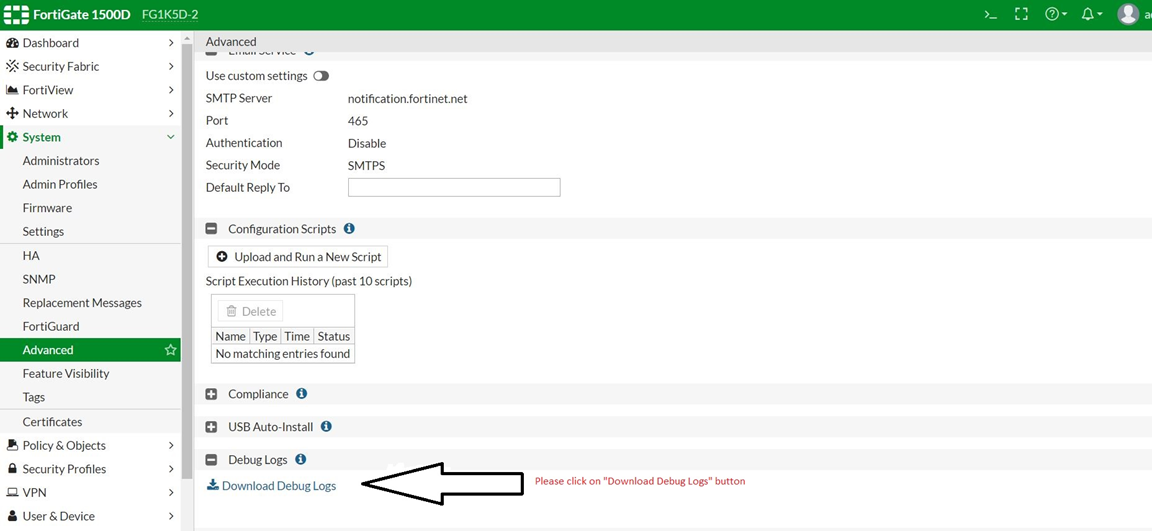Viewport: 1152px width, 531px height.
Task: Click the fullscreen icon in header
Action: (1021, 14)
